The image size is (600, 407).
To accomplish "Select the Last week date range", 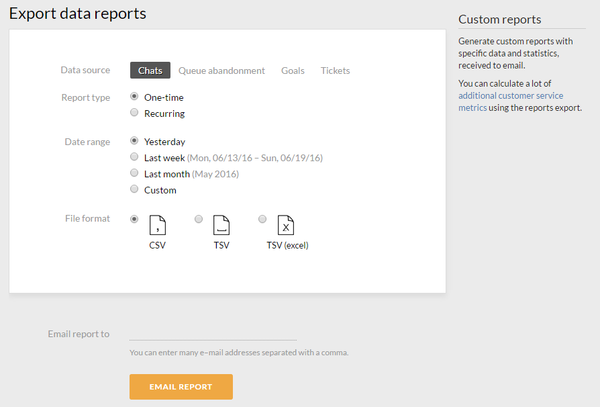I will click(135, 158).
